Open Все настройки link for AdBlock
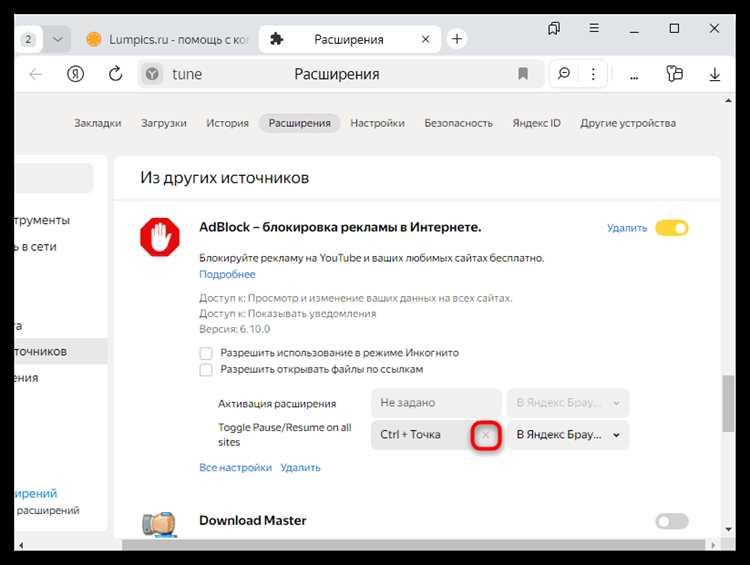Viewport: 750px width, 565px height. click(235, 467)
